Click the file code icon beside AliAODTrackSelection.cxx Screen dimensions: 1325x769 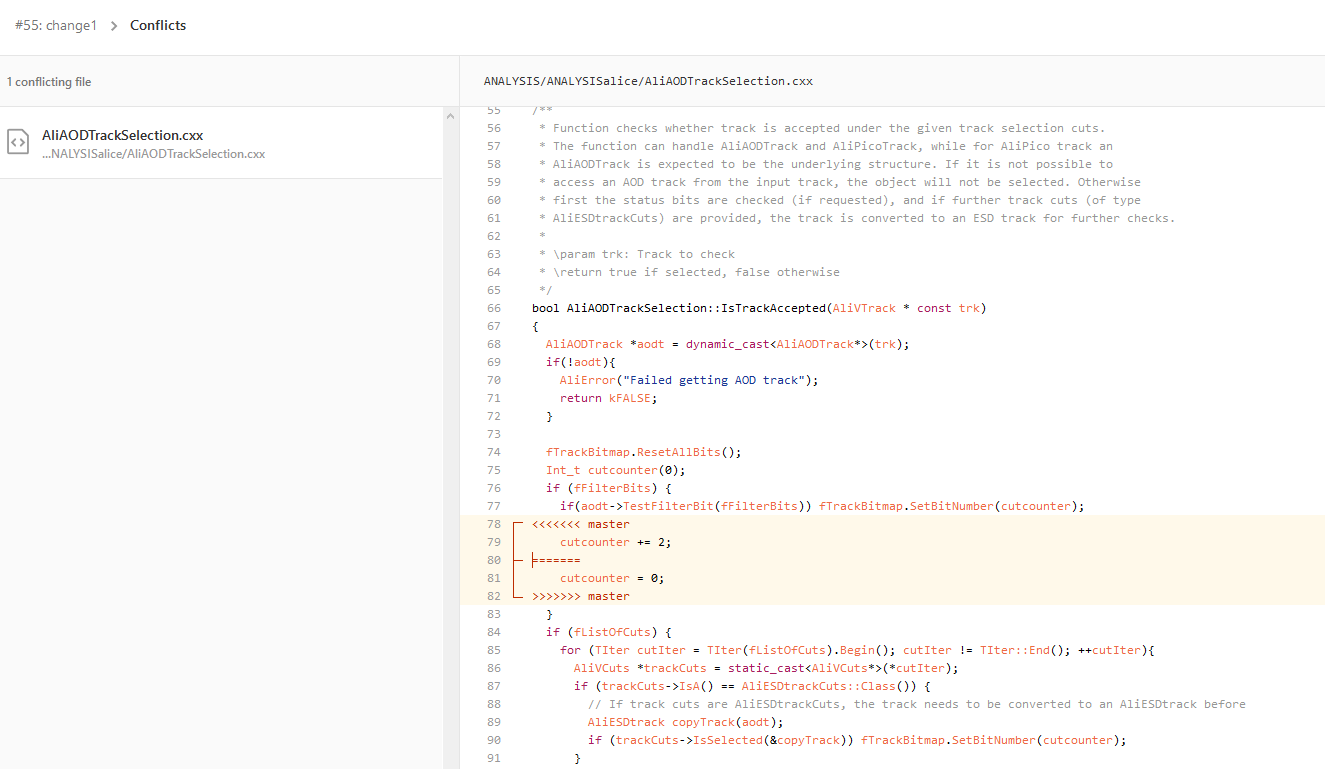point(18,142)
